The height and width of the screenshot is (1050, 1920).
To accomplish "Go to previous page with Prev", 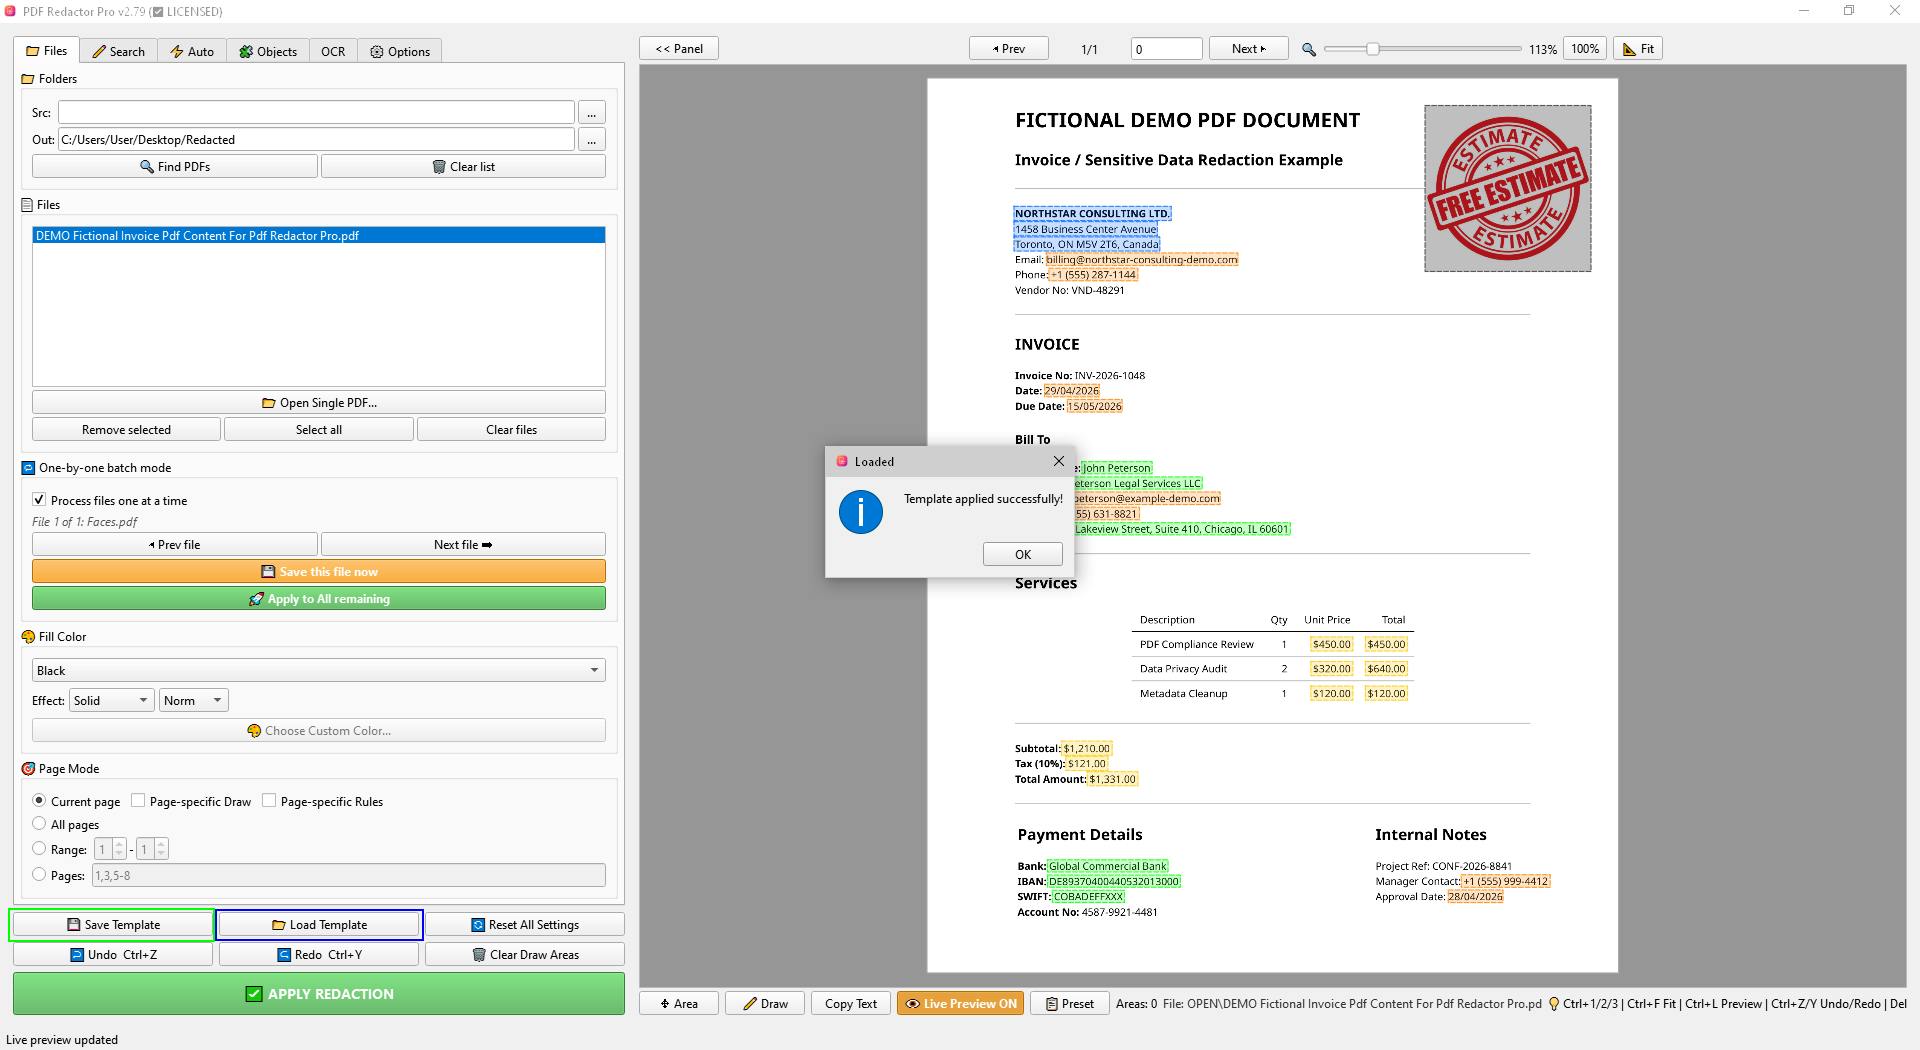I will (x=1009, y=49).
